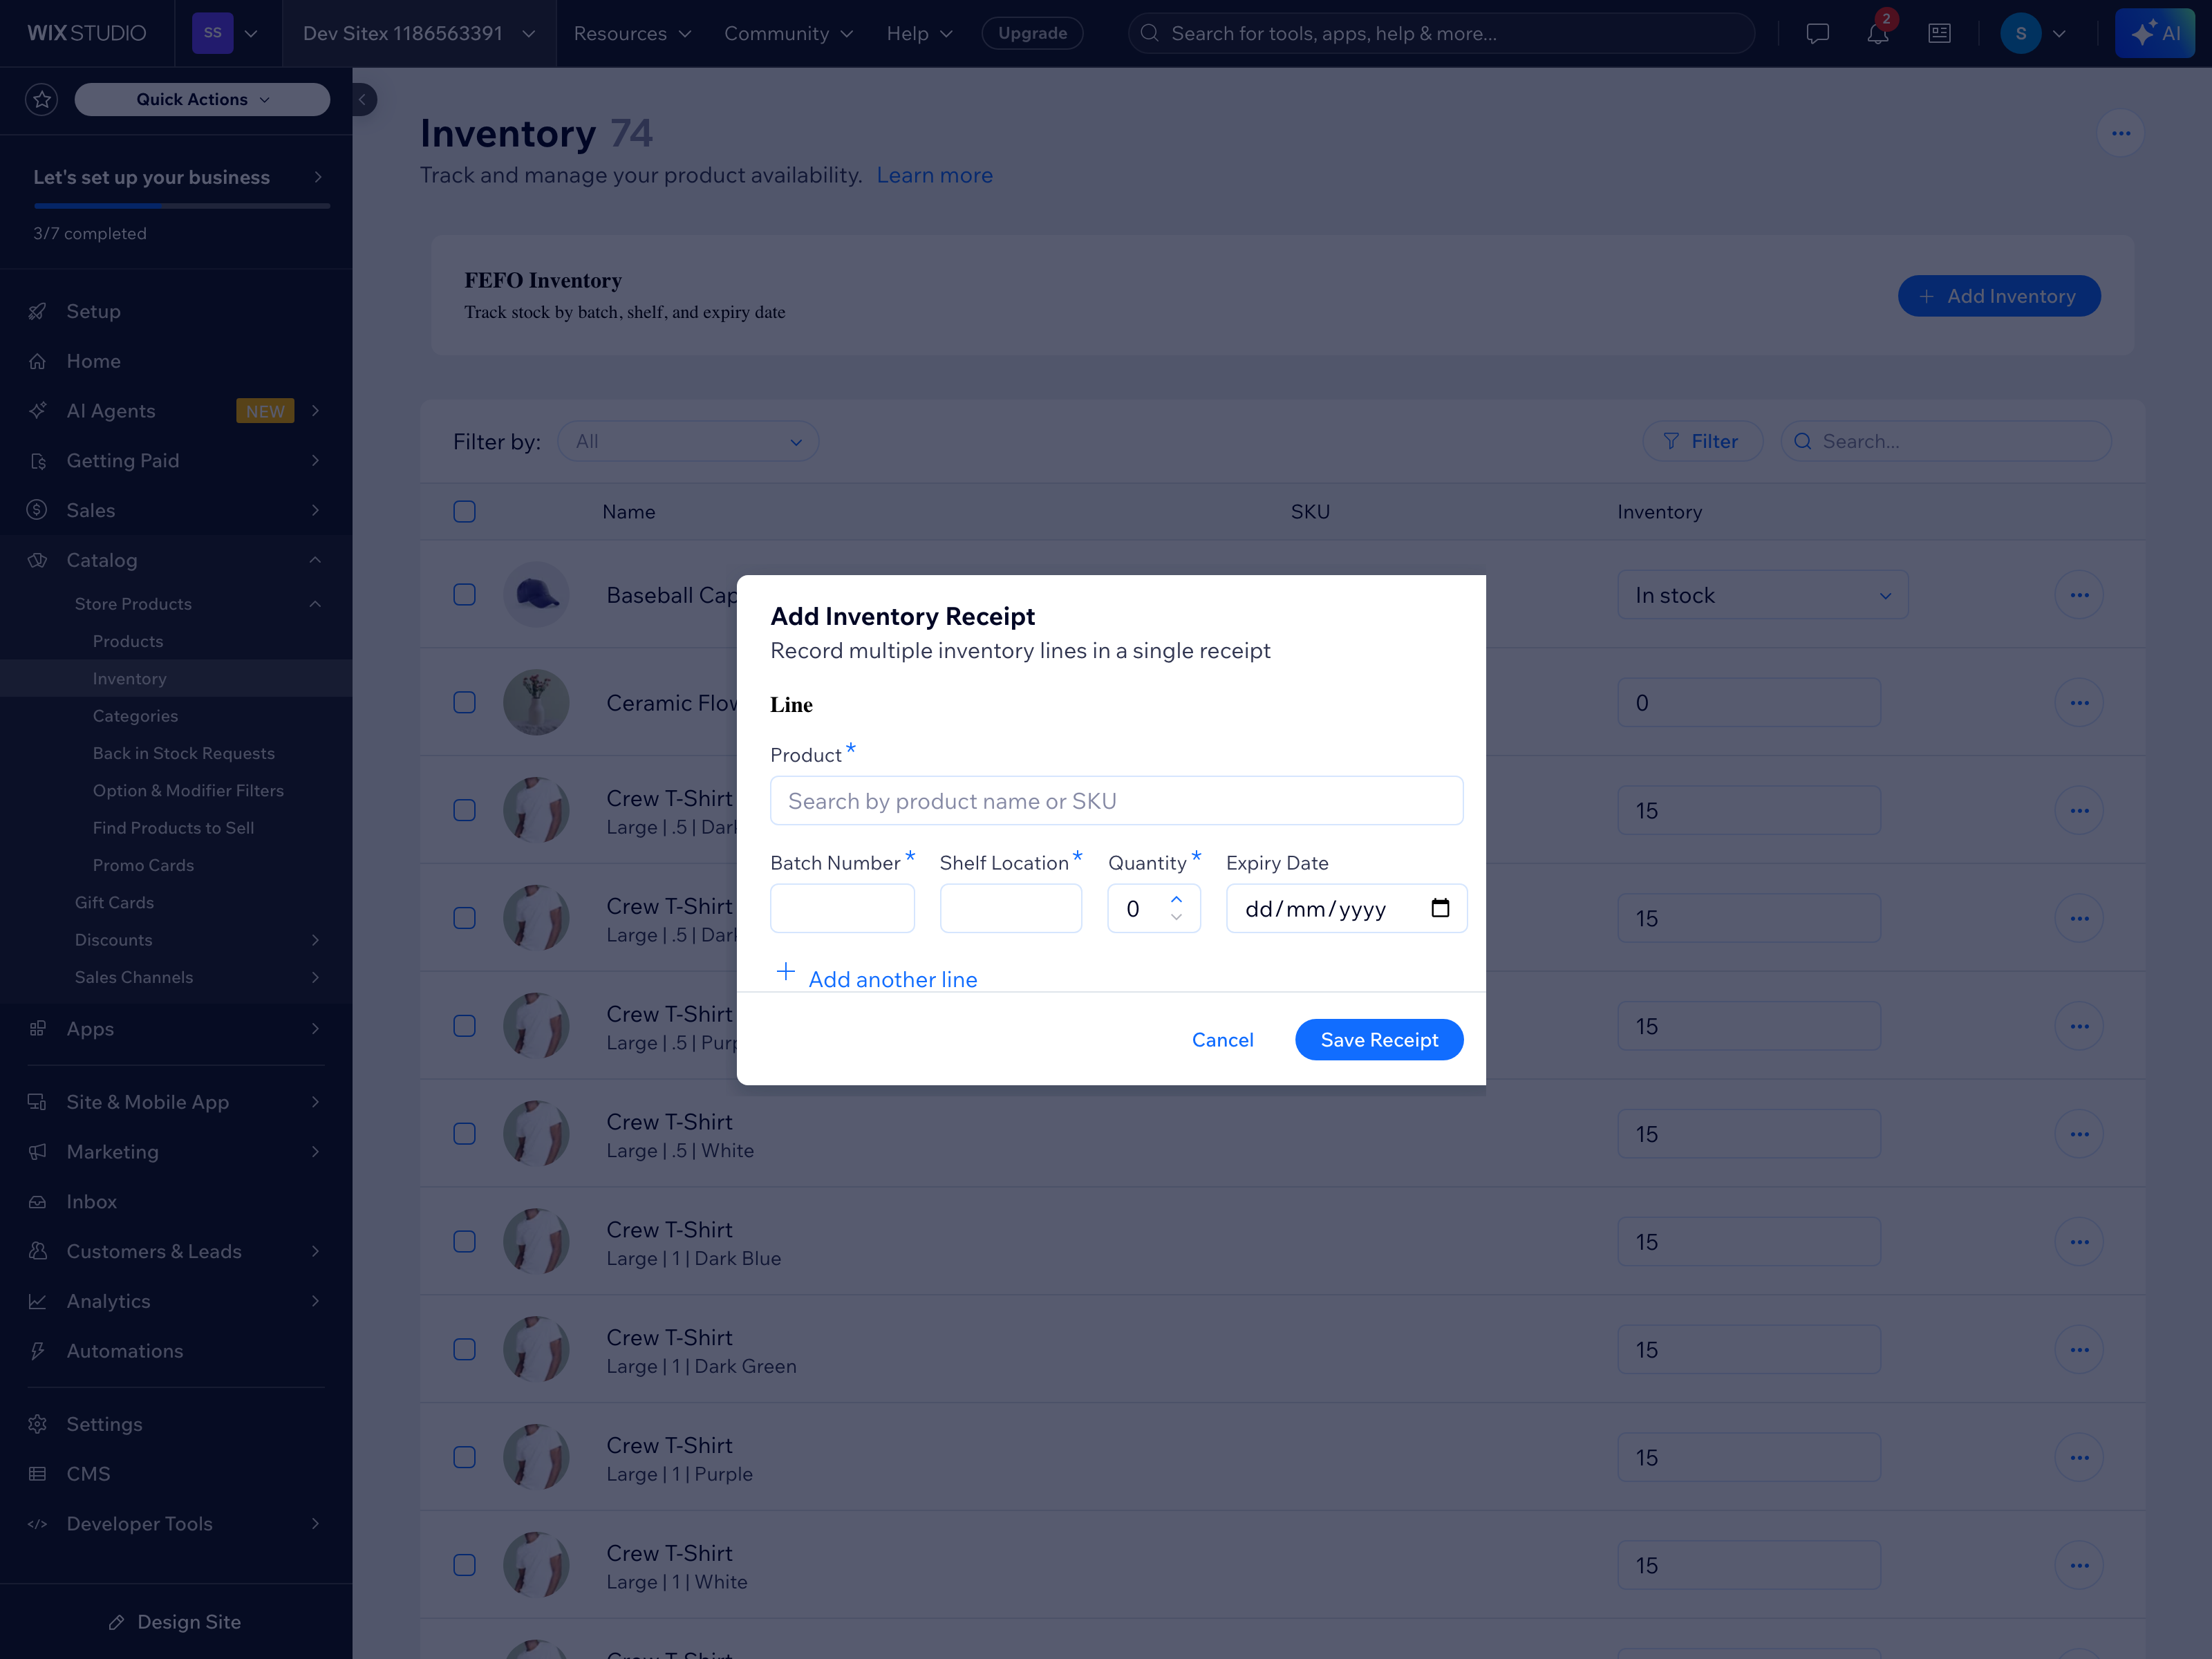Open more actions for Crew T-Shirt Large 1 White
This screenshot has width=2212, height=1659.
(x=2079, y=1565)
